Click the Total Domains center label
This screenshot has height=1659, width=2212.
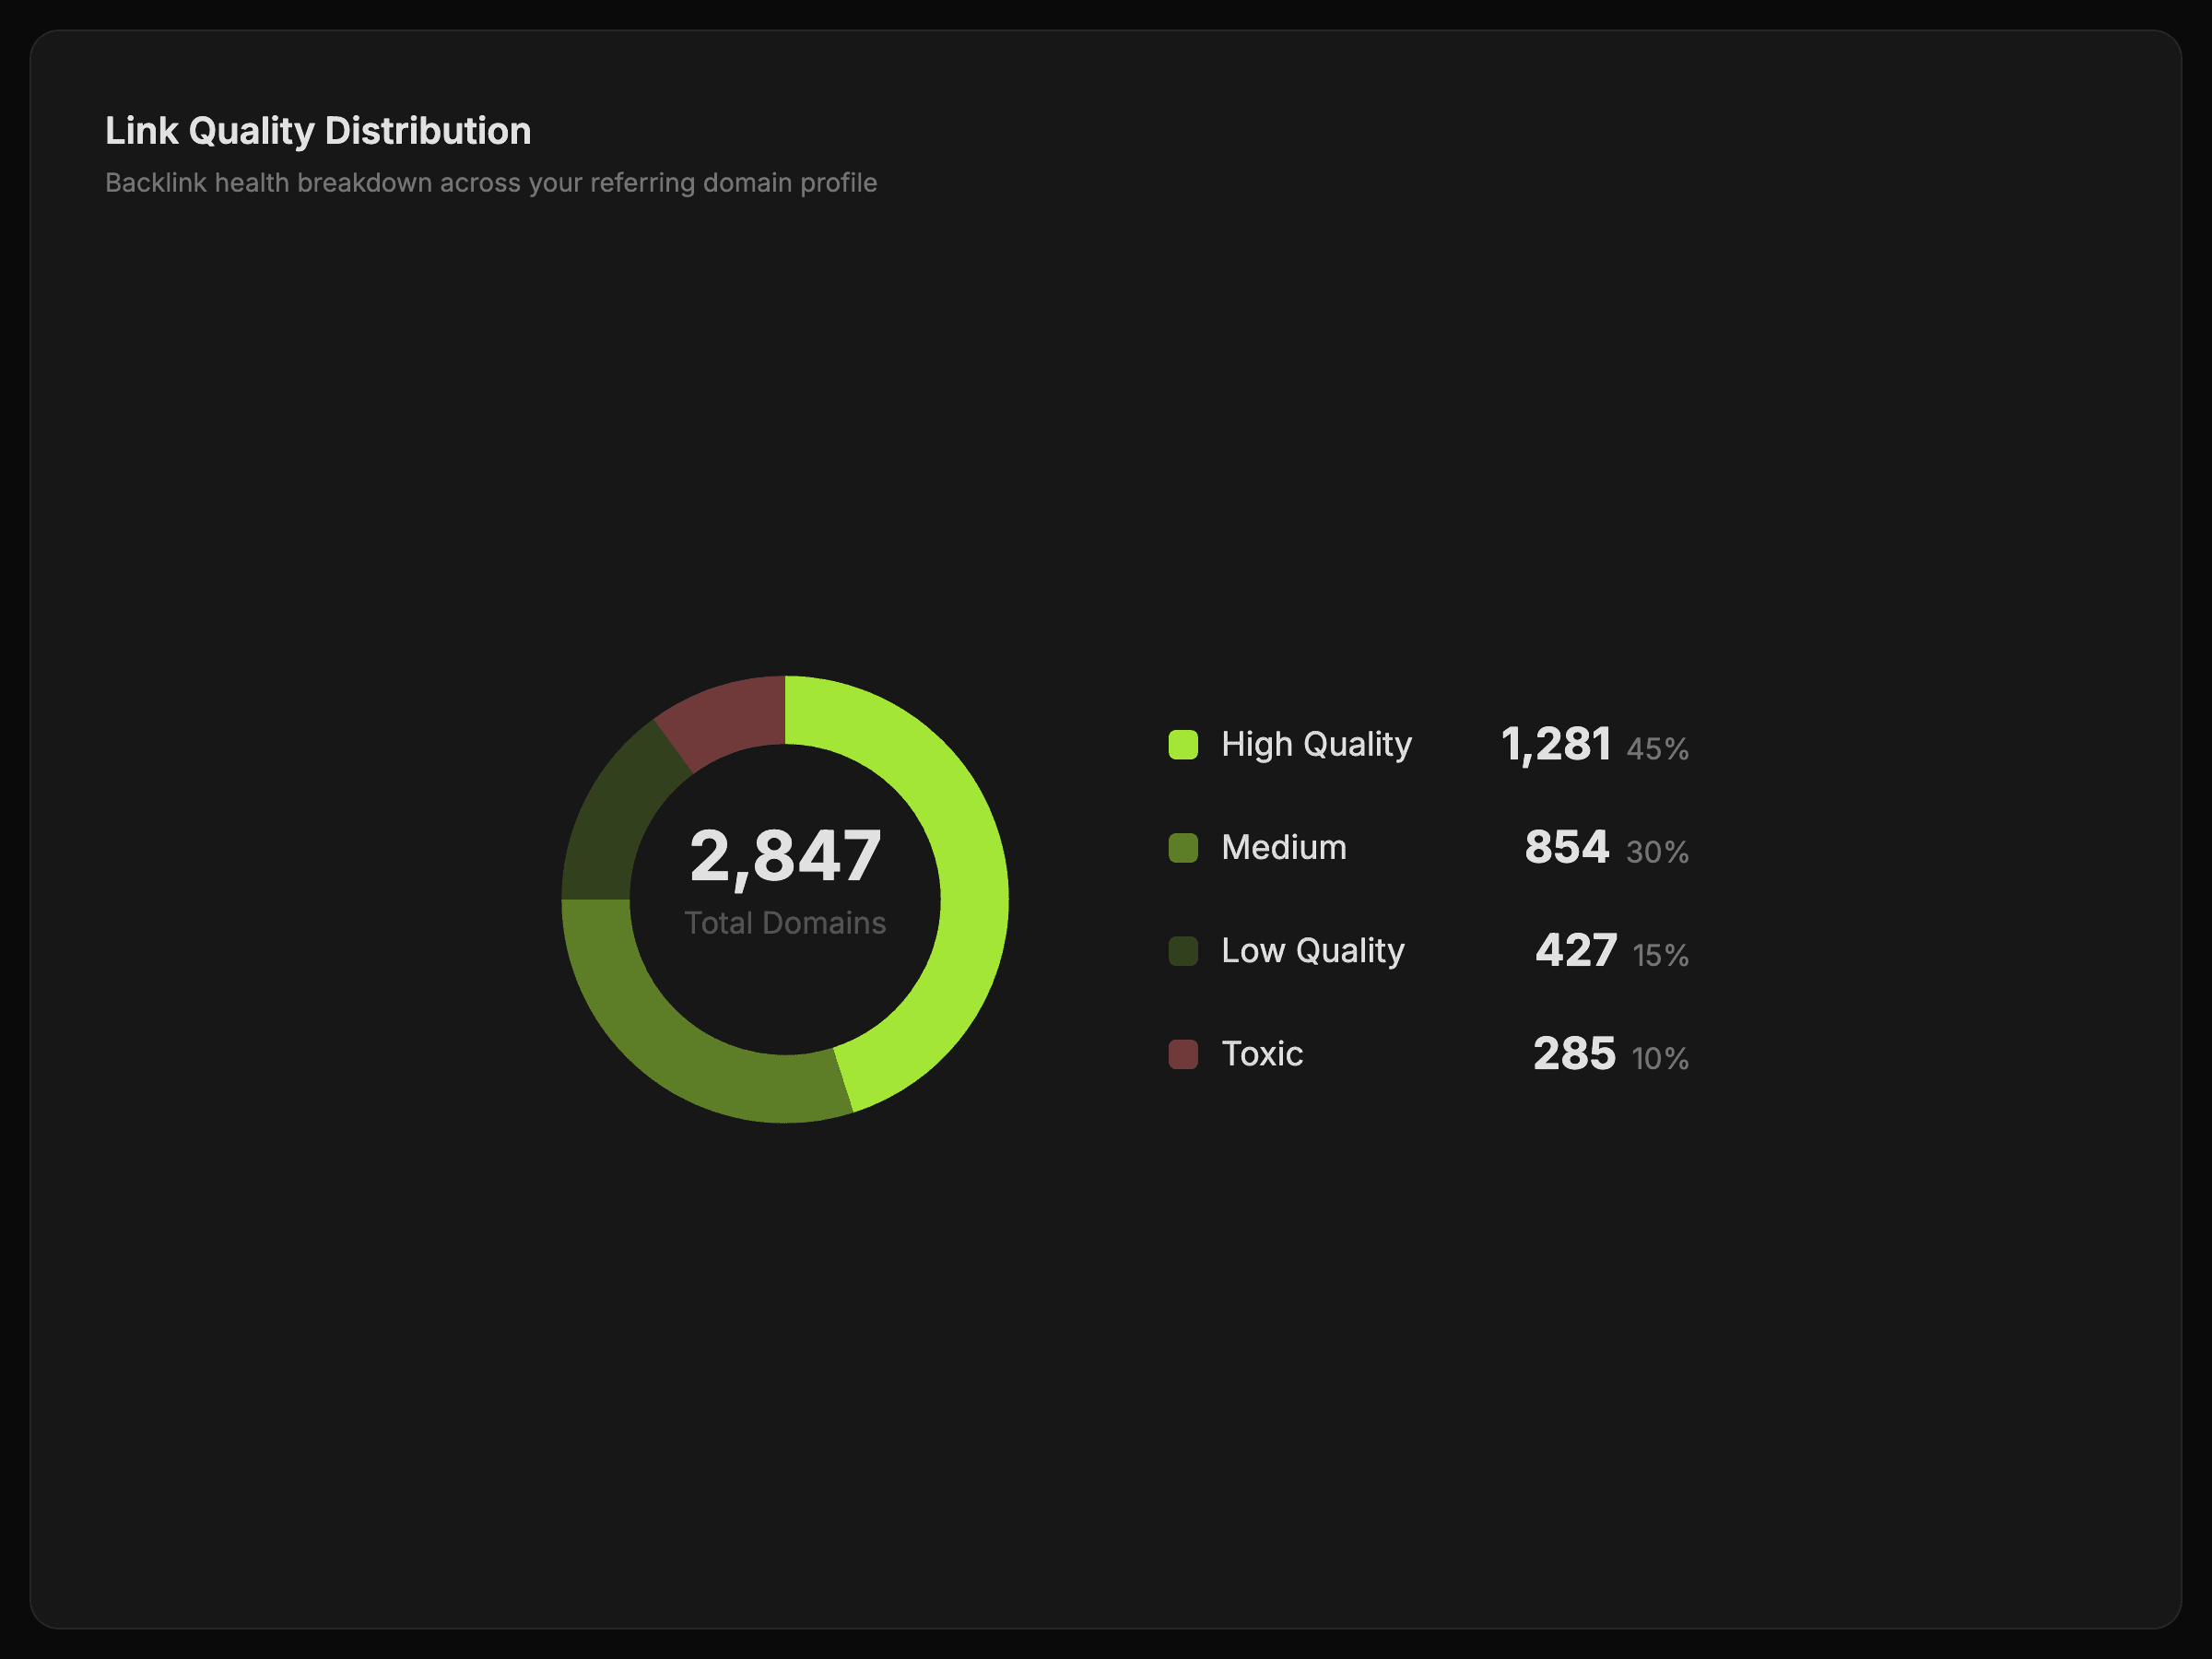785,923
